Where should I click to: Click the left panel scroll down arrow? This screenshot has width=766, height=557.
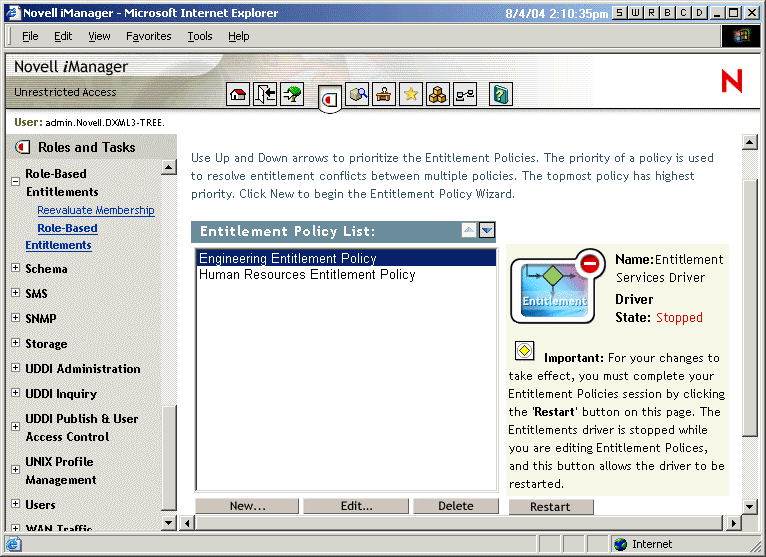pos(168,522)
